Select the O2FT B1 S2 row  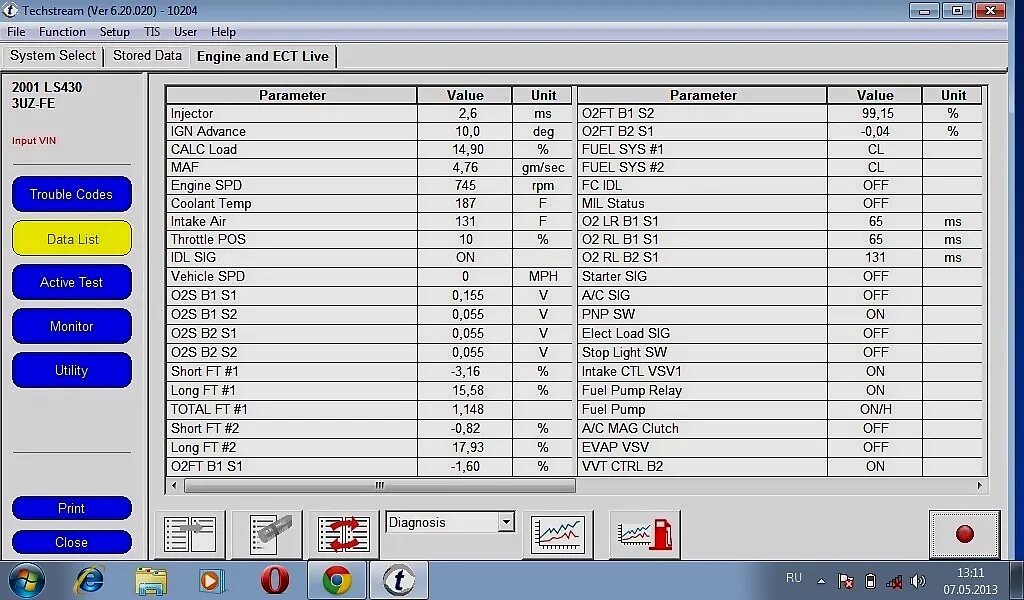click(780, 113)
